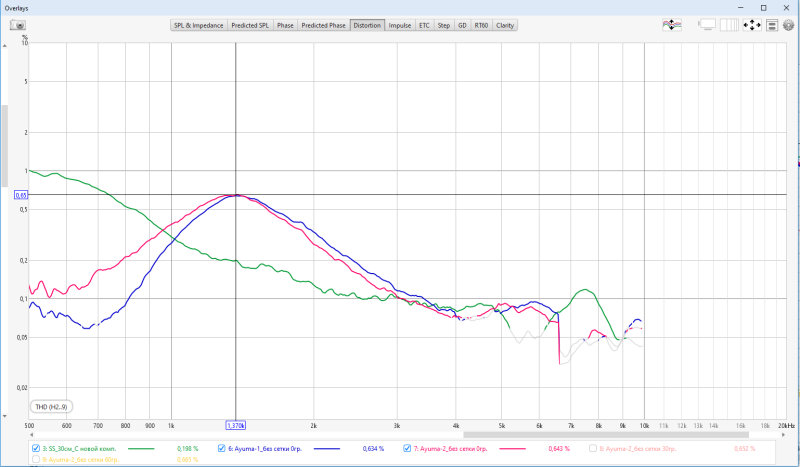Click horizontal scrollbar left arrow
Image resolution: width=800 pixels, height=467 pixels.
(x=32, y=435)
